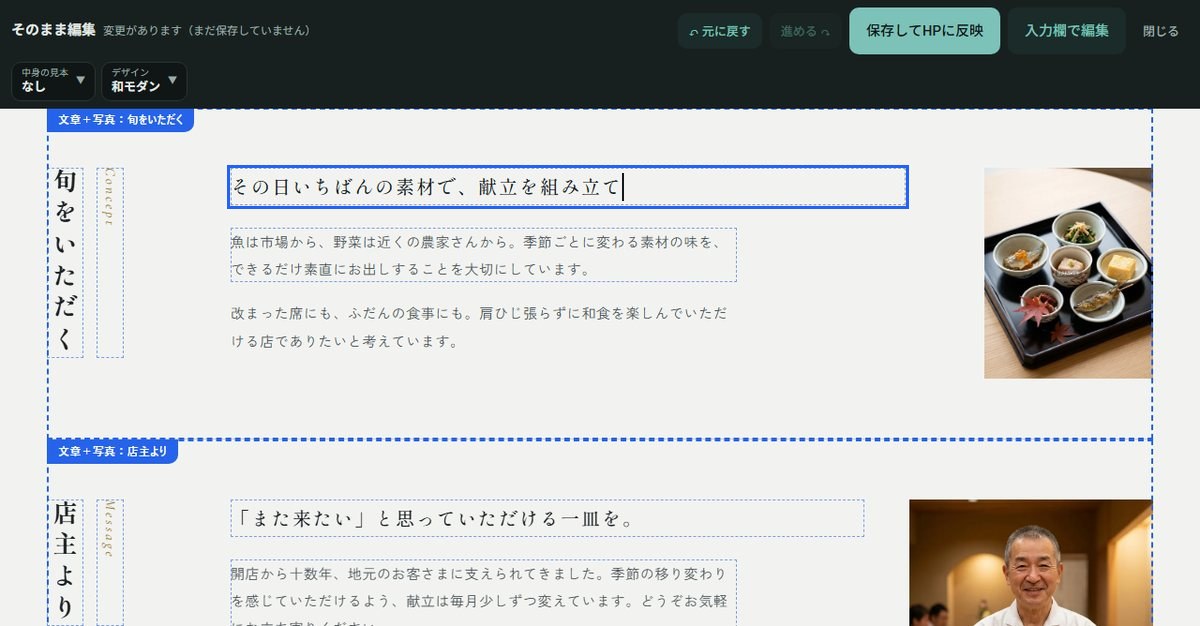Viewport: 1200px width, 626px height.
Task: Edit paragraph starting 改まった席にも
Action: [x=480, y=327]
